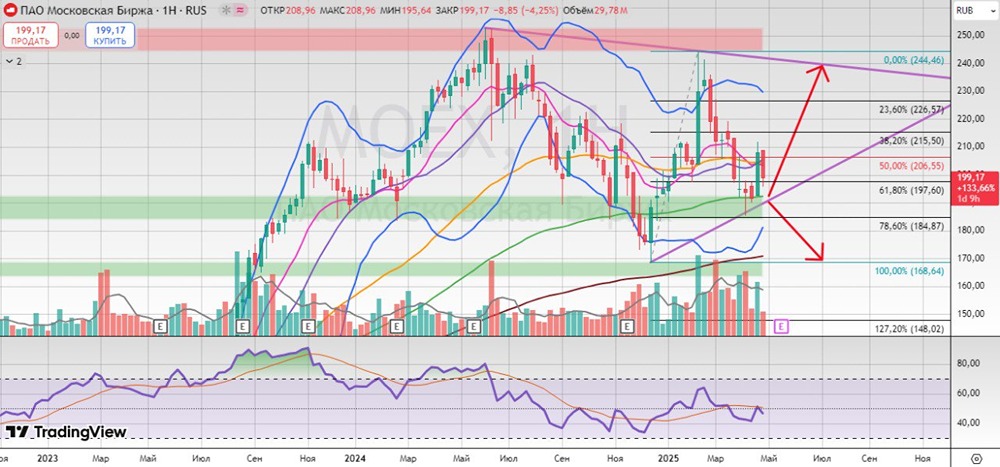The image size is (1000, 467).
Task: Expand the collapsed indicators legend labeled 2
Action: [13, 61]
